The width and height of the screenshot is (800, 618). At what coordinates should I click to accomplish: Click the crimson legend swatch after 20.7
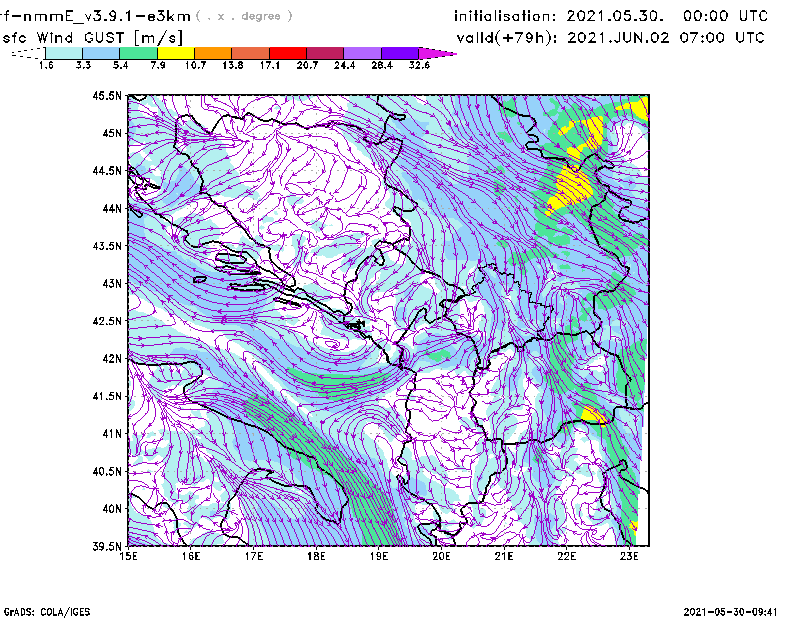point(325,53)
